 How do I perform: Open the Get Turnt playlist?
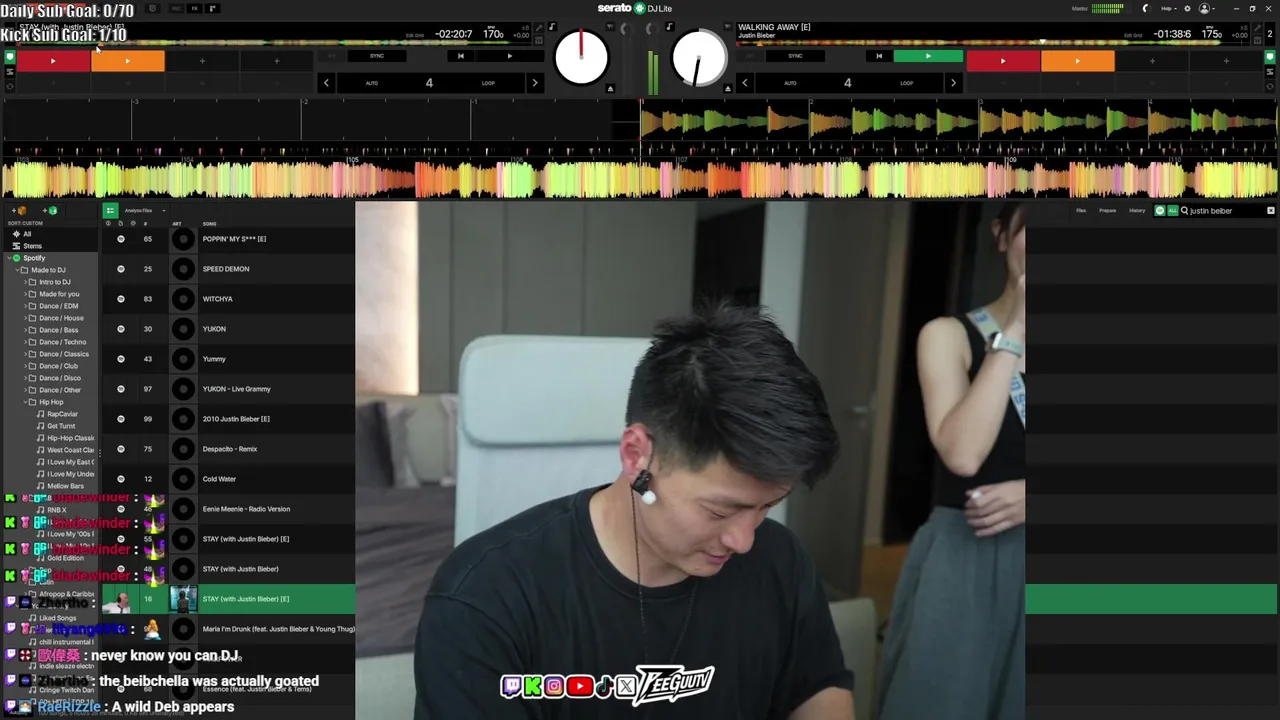[60, 426]
